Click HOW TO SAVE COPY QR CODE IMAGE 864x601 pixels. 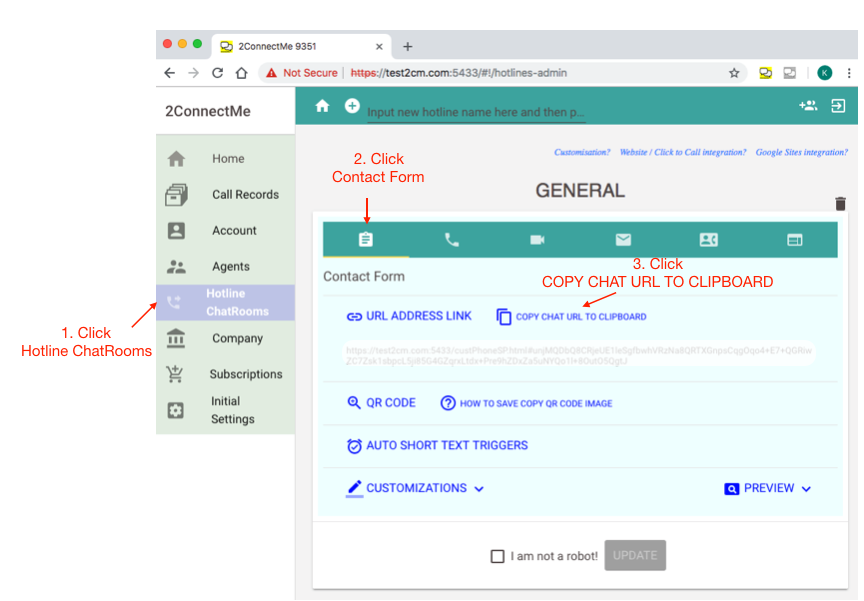pos(536,404)
